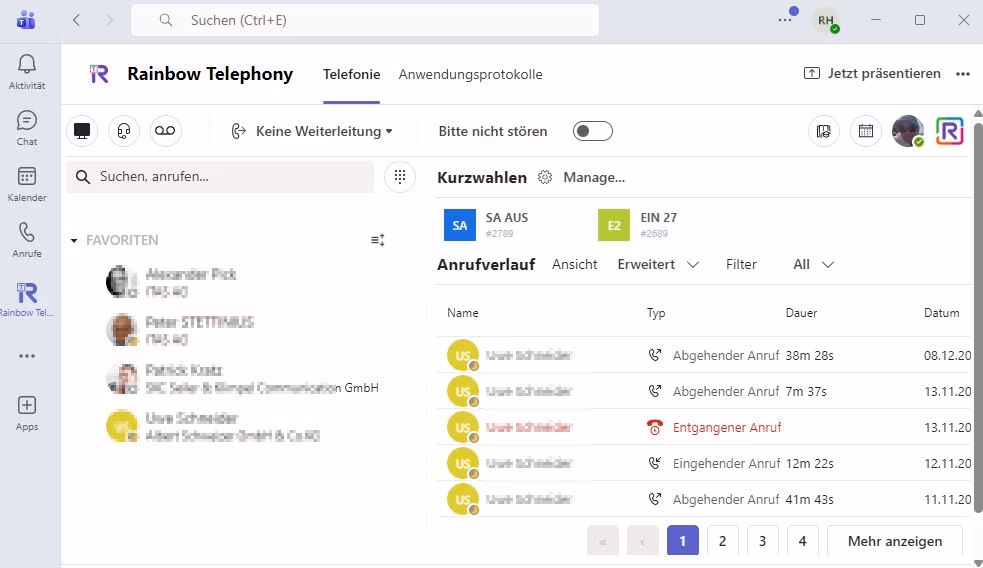Go to page 1 of call history
Screen dimensions: 983x568
pos(683,540)
